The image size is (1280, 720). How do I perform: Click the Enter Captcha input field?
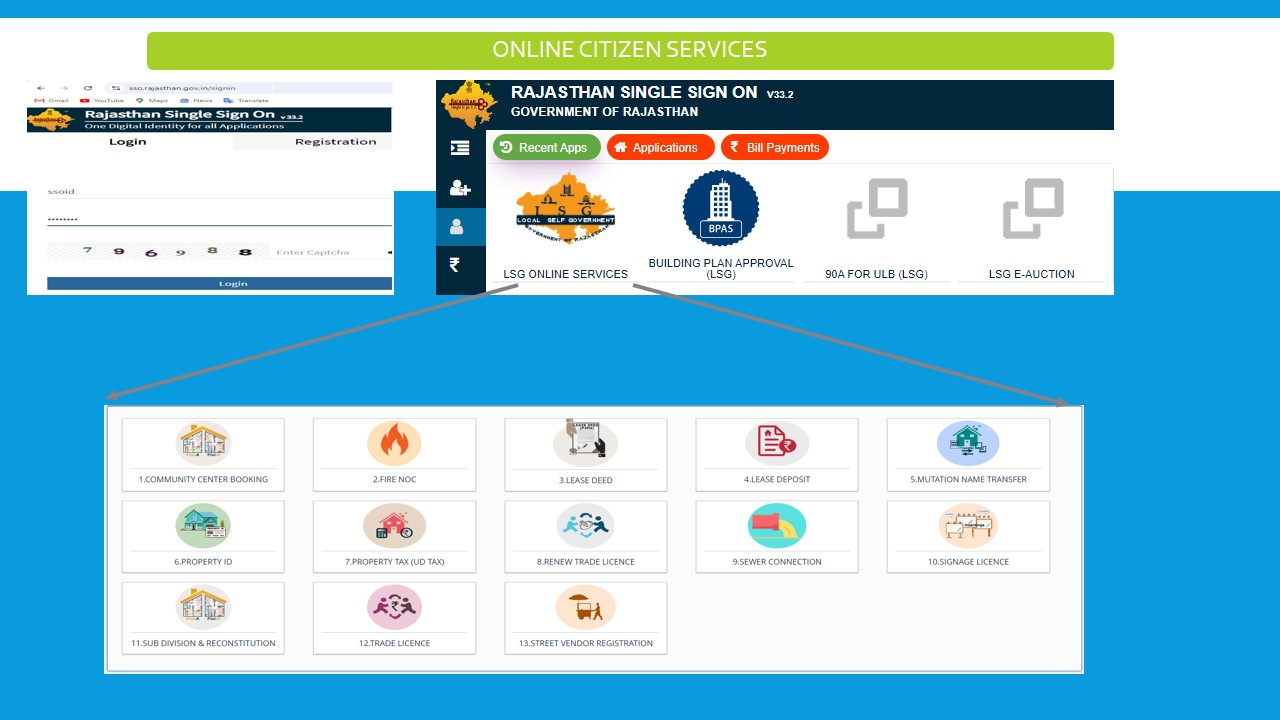(325, 253)
